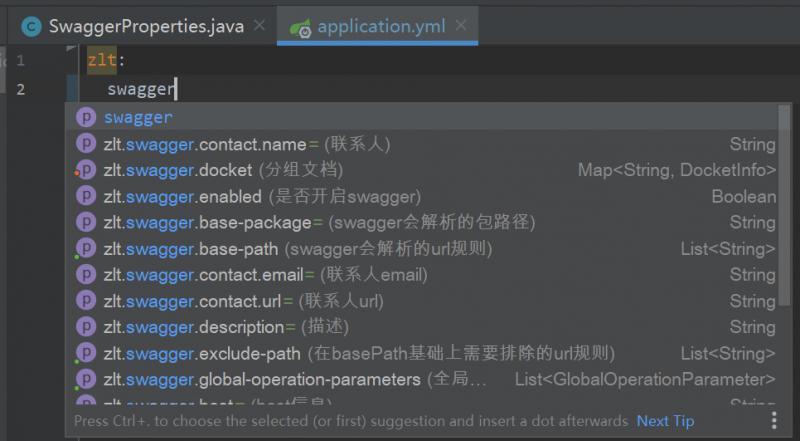Click the property icon beside zlt.swagger.contact.email
Screen dimensions: 800x441
(x=87, y=274)
